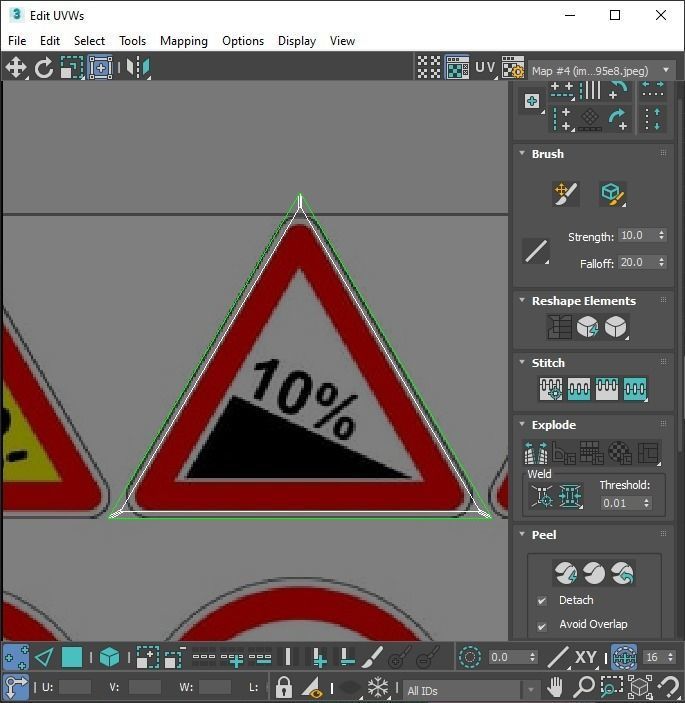Click the Mirror Horizontal tool
This screenshot has width=685, height=703.
coord(138,68)
